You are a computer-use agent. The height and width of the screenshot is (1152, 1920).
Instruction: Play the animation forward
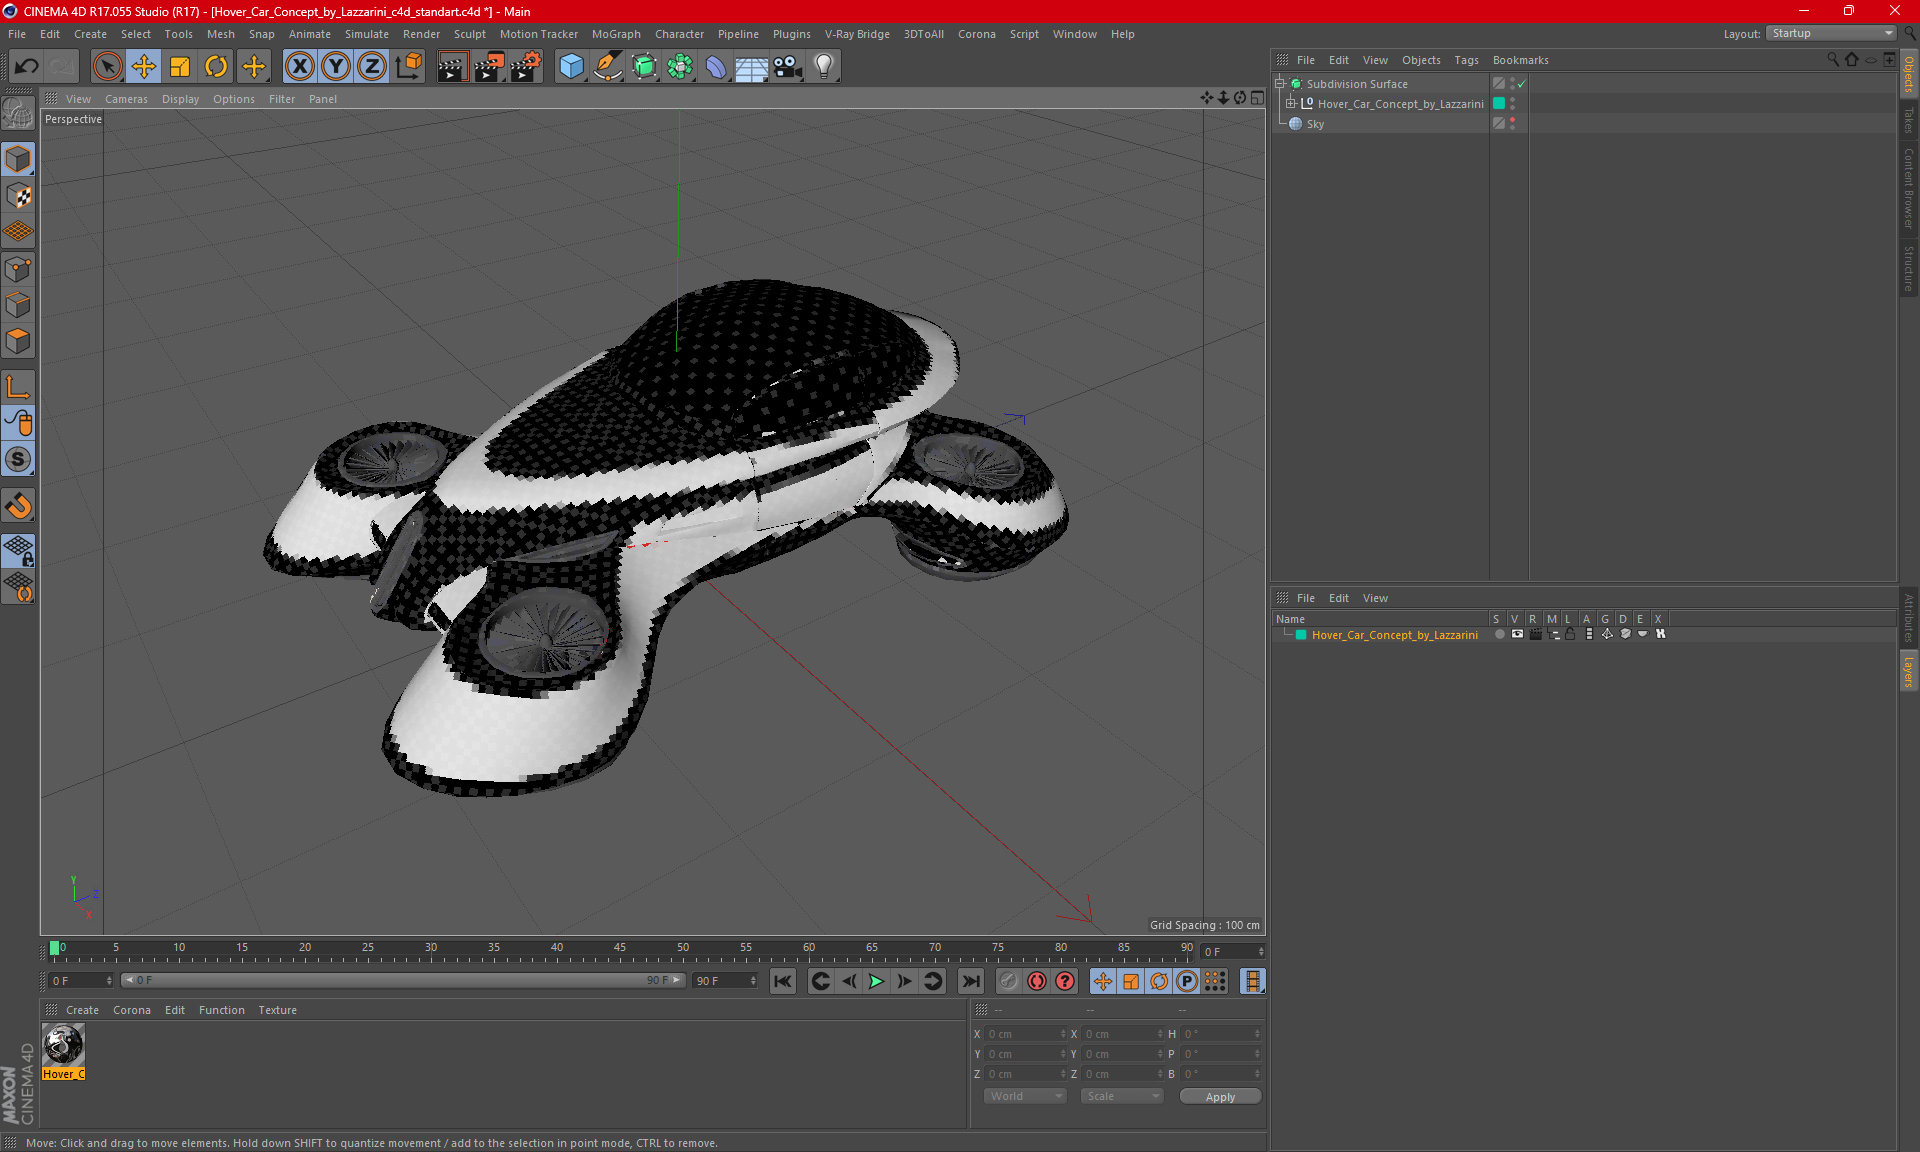876,981
